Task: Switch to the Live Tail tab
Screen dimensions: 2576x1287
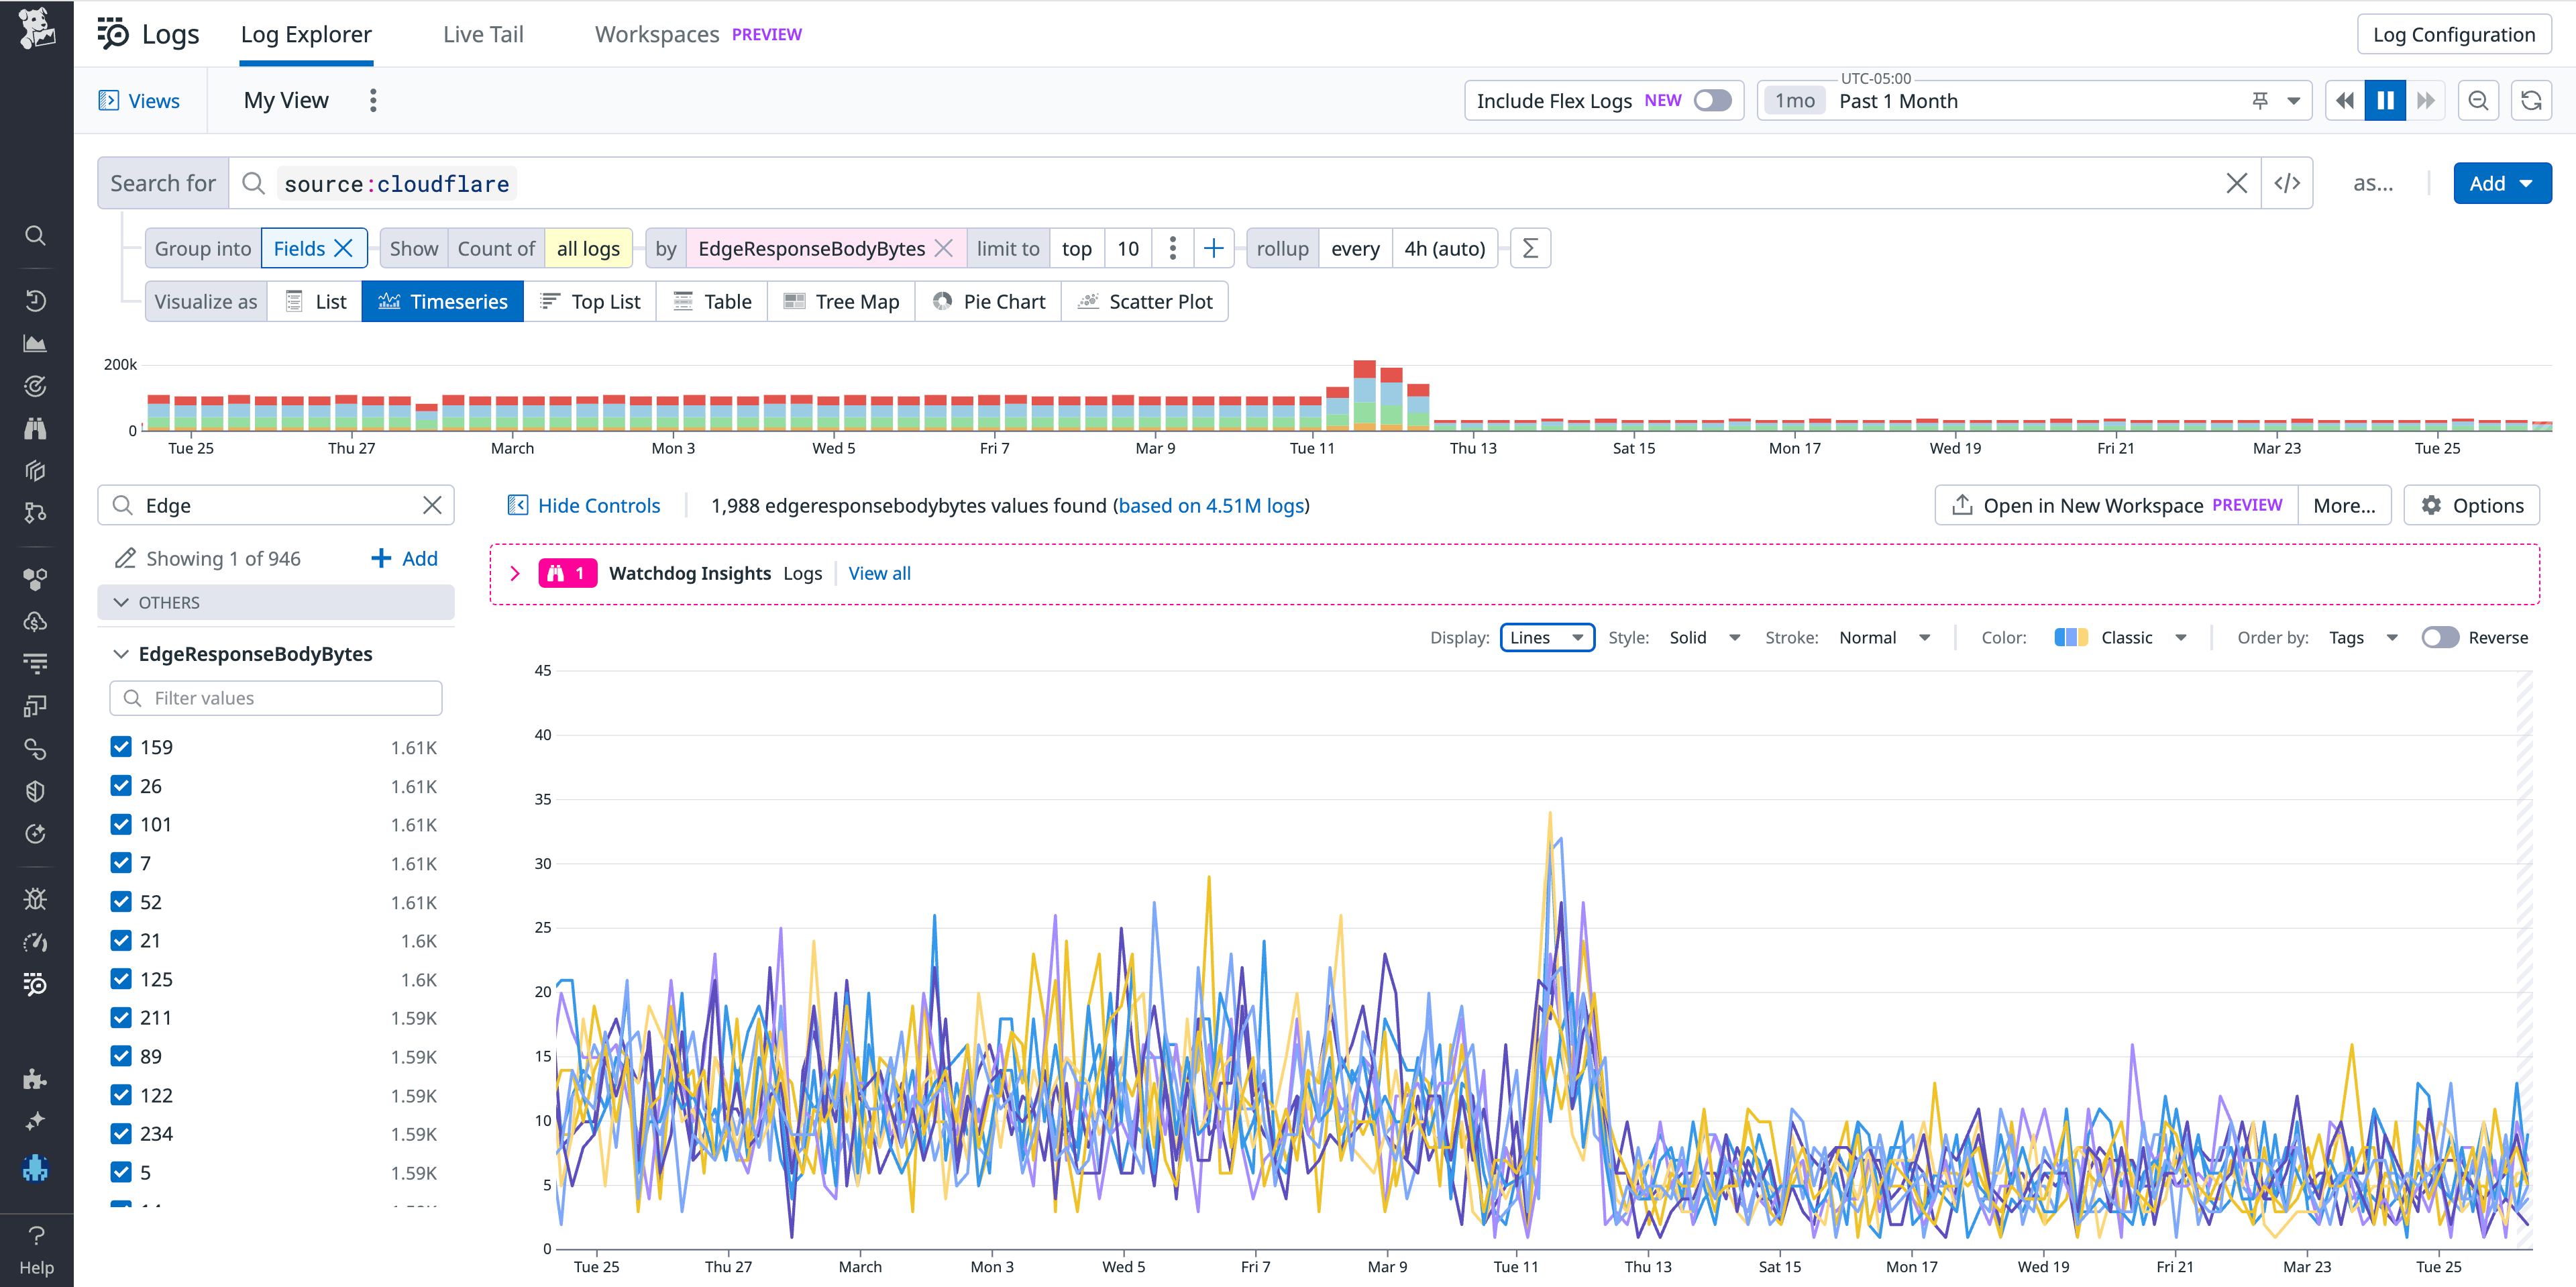Action: click(x=483, y=33)
